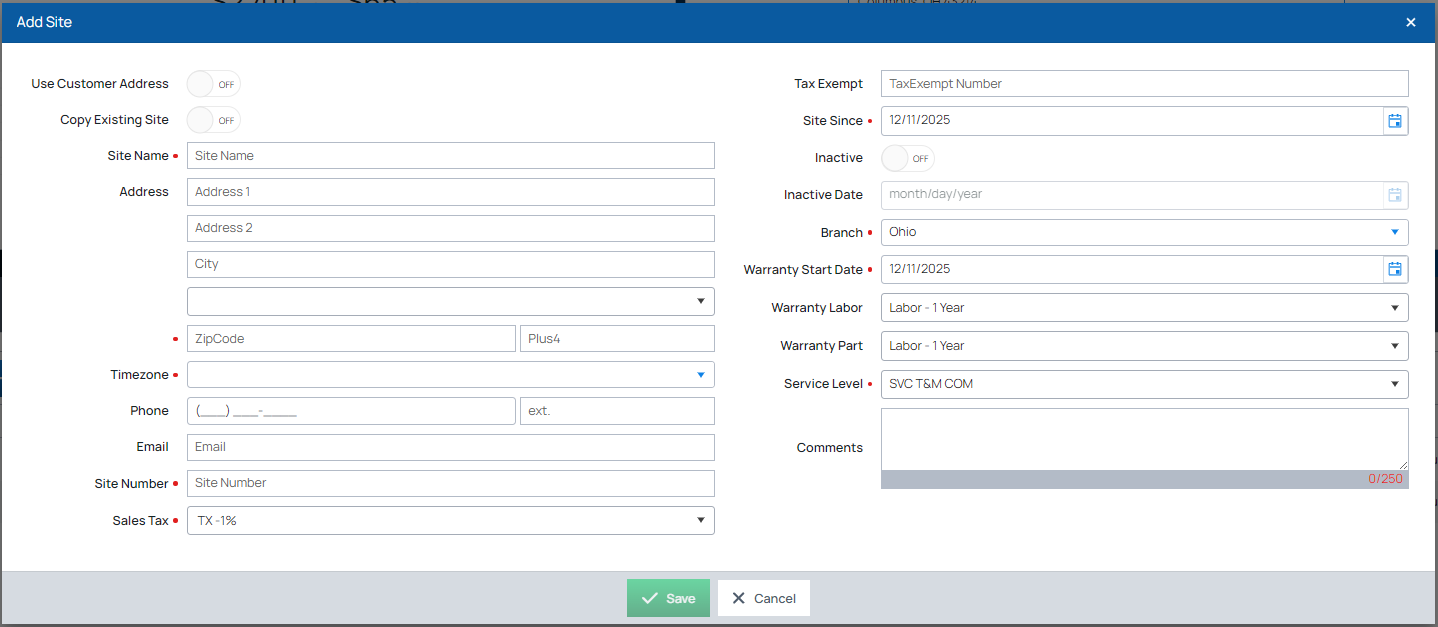Expand the Branch dropdown showing Ohio
Viewport: 1438px width, 627px height.
point(1145,232)
